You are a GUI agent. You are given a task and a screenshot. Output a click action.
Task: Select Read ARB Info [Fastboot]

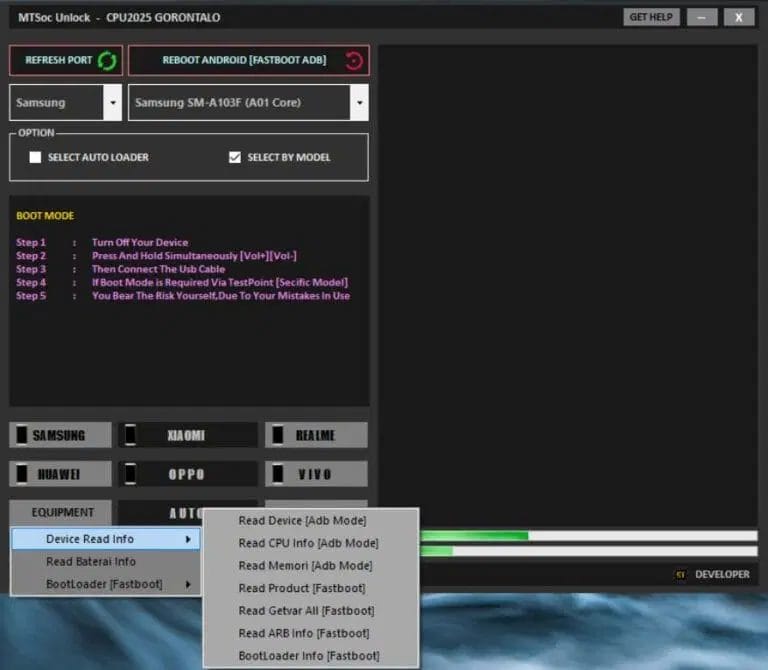[303, 633]
